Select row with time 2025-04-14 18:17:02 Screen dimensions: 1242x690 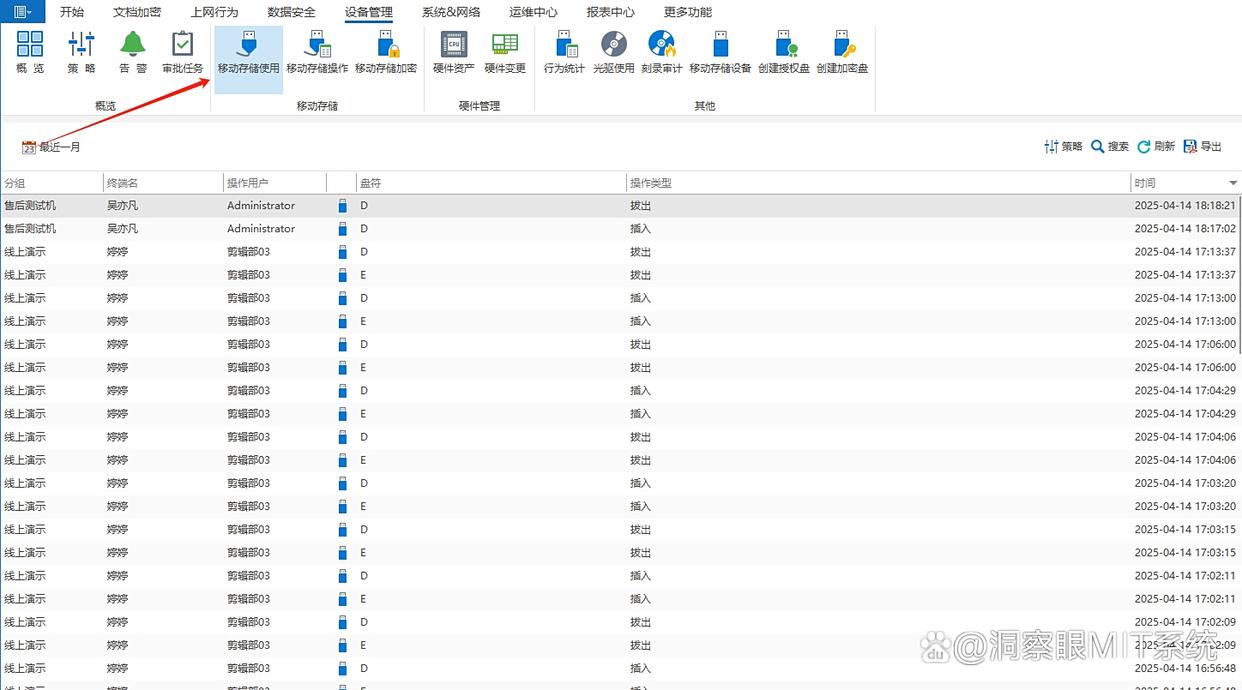[621, 228]
